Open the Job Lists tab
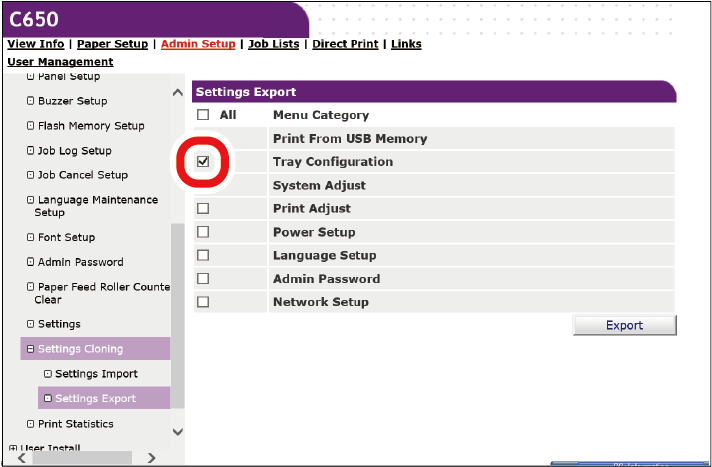 [274, 44]
